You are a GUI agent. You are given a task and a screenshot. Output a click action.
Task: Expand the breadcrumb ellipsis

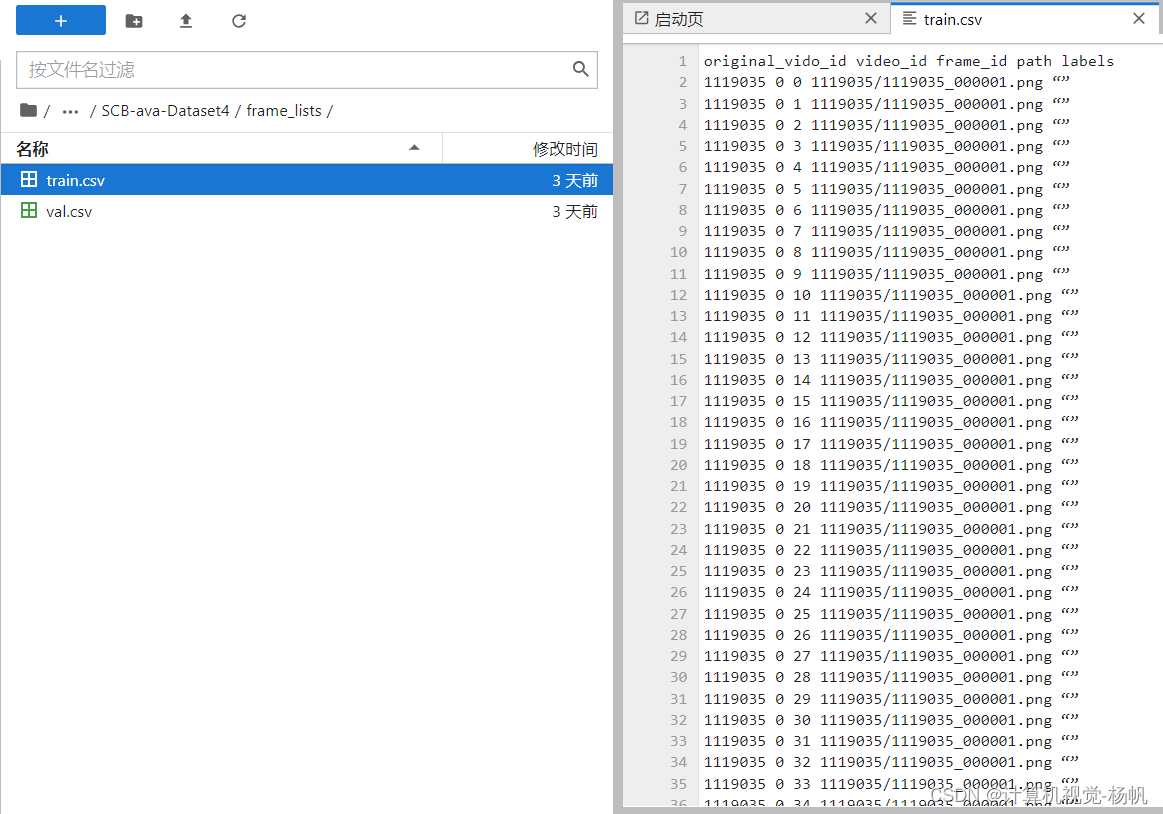pos(70,111)
